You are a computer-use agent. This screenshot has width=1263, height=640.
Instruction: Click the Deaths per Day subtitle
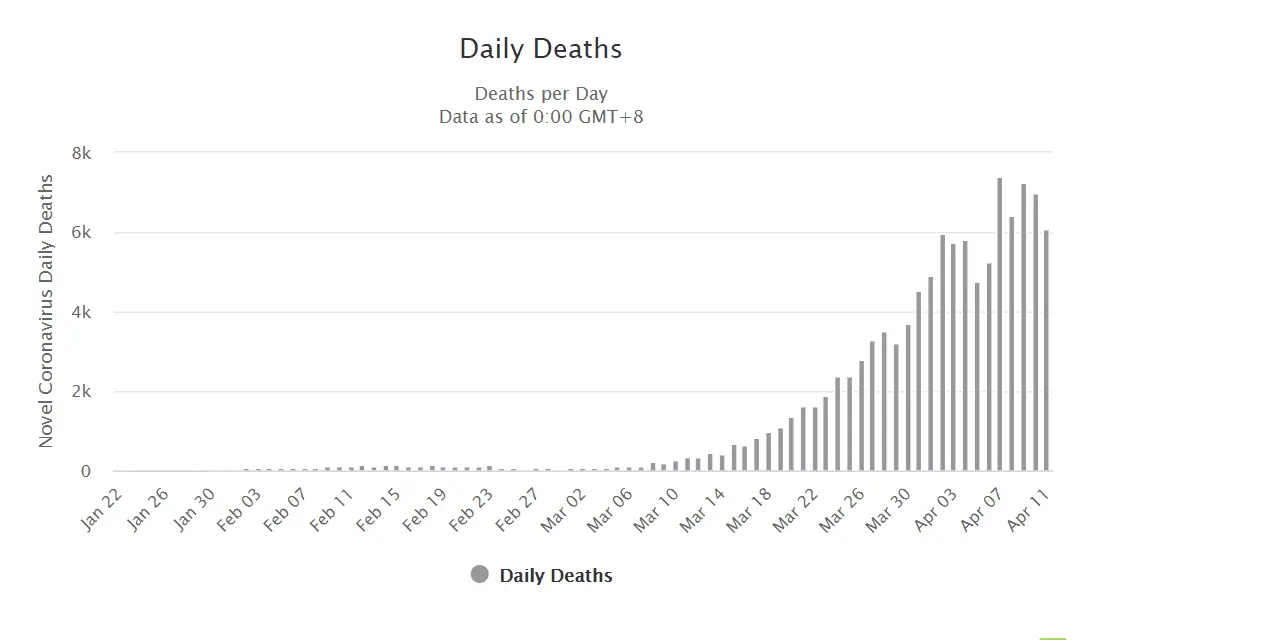pos(541,94)
